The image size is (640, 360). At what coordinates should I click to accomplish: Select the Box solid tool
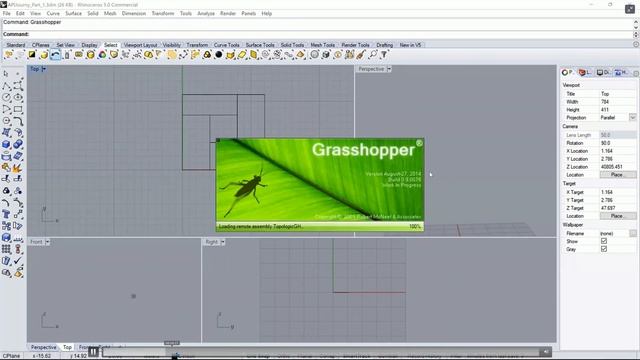point(6,144)
